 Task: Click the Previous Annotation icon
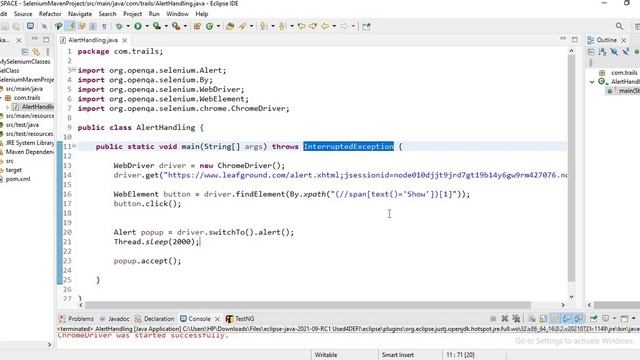click(x=282, y=26)
